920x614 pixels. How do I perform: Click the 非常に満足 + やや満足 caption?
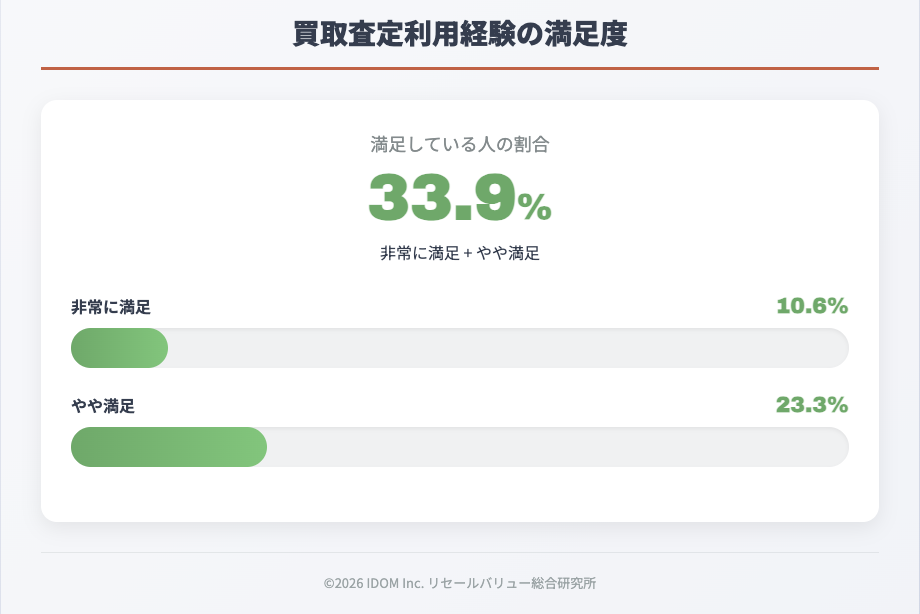click(460, 253)
